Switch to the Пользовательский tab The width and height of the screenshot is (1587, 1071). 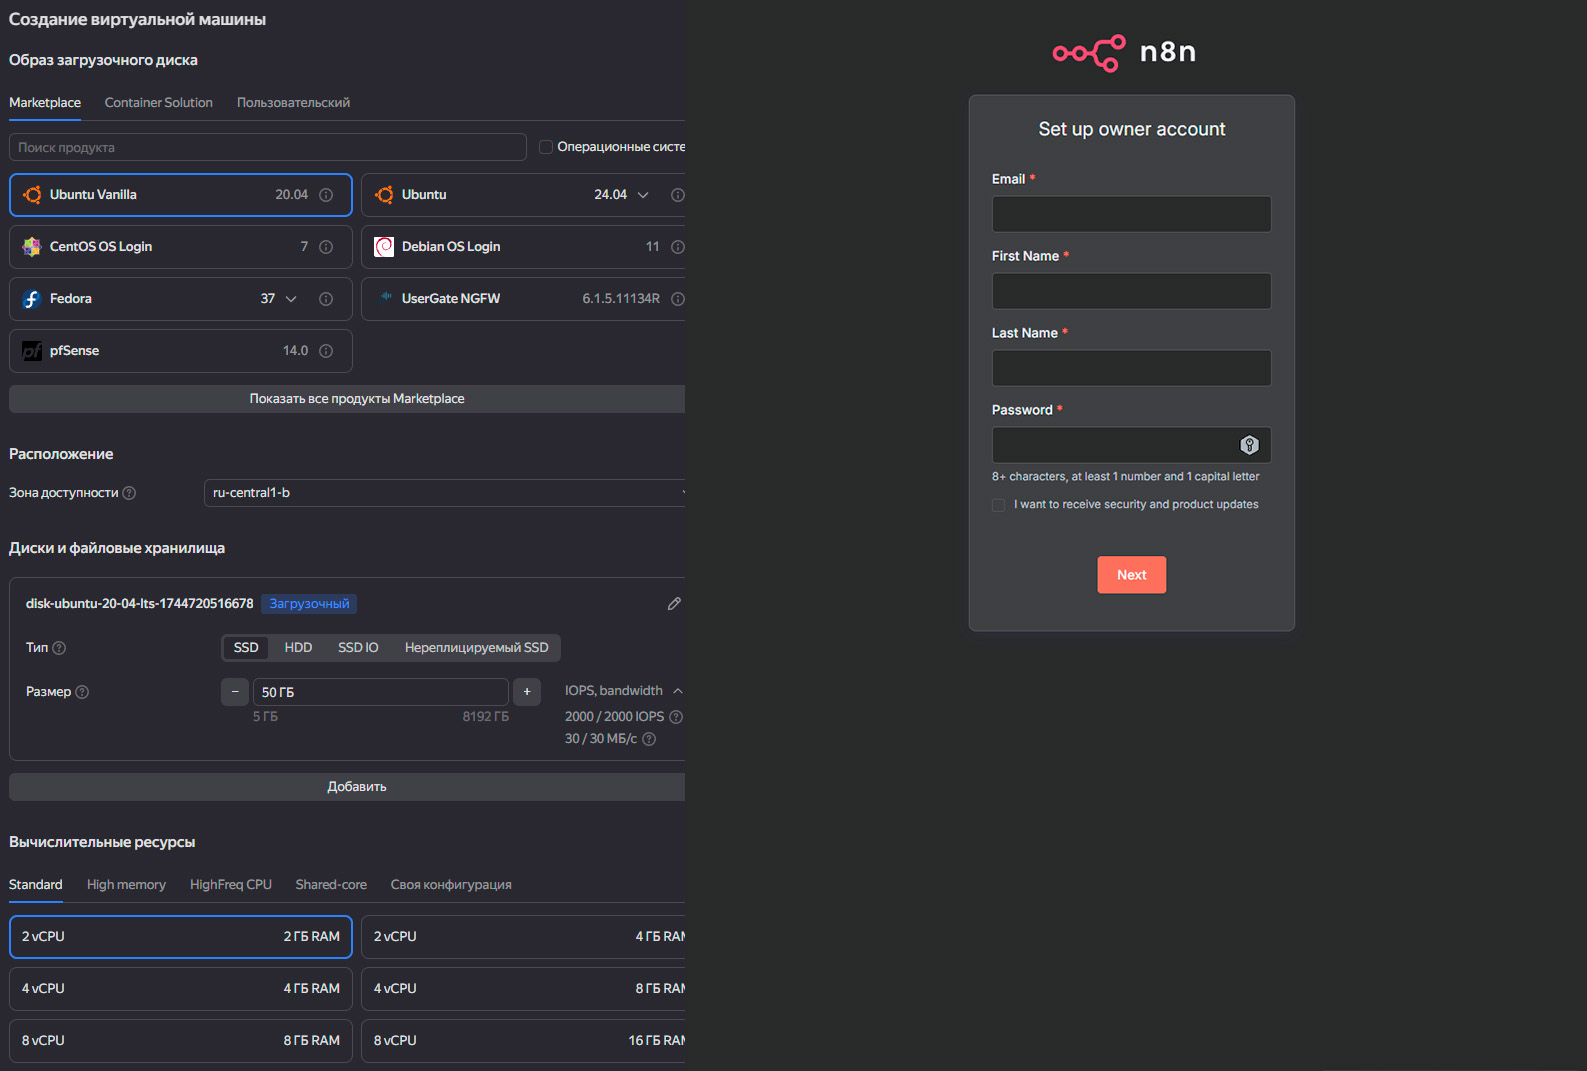pos(293,103)
